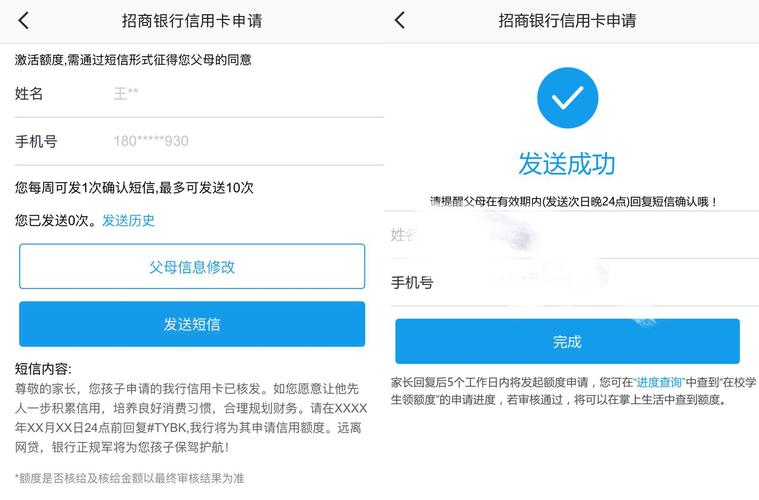Screen dimensions: 759x500
Task: Open 进度查询 link
Action: [658, 382]
